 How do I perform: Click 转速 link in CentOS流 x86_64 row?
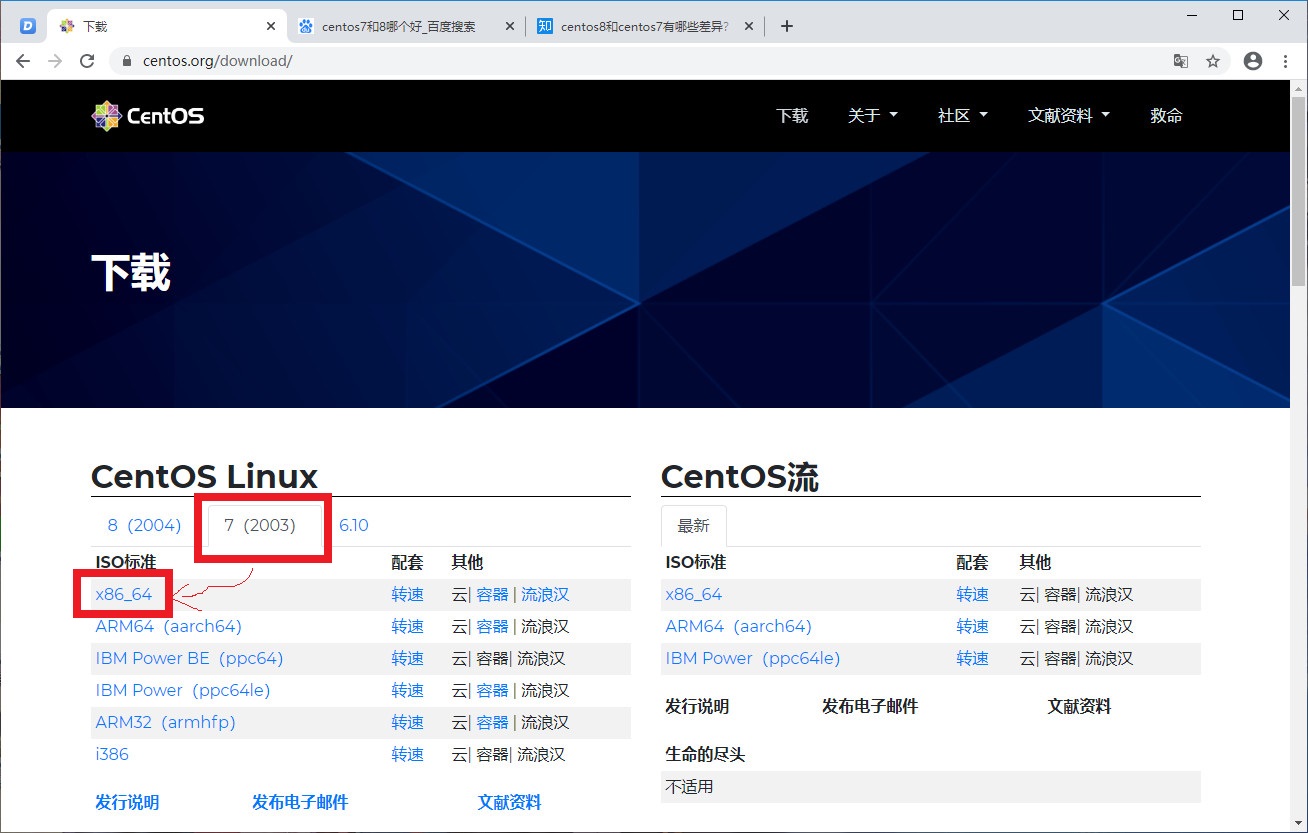[x=973, y=595]
